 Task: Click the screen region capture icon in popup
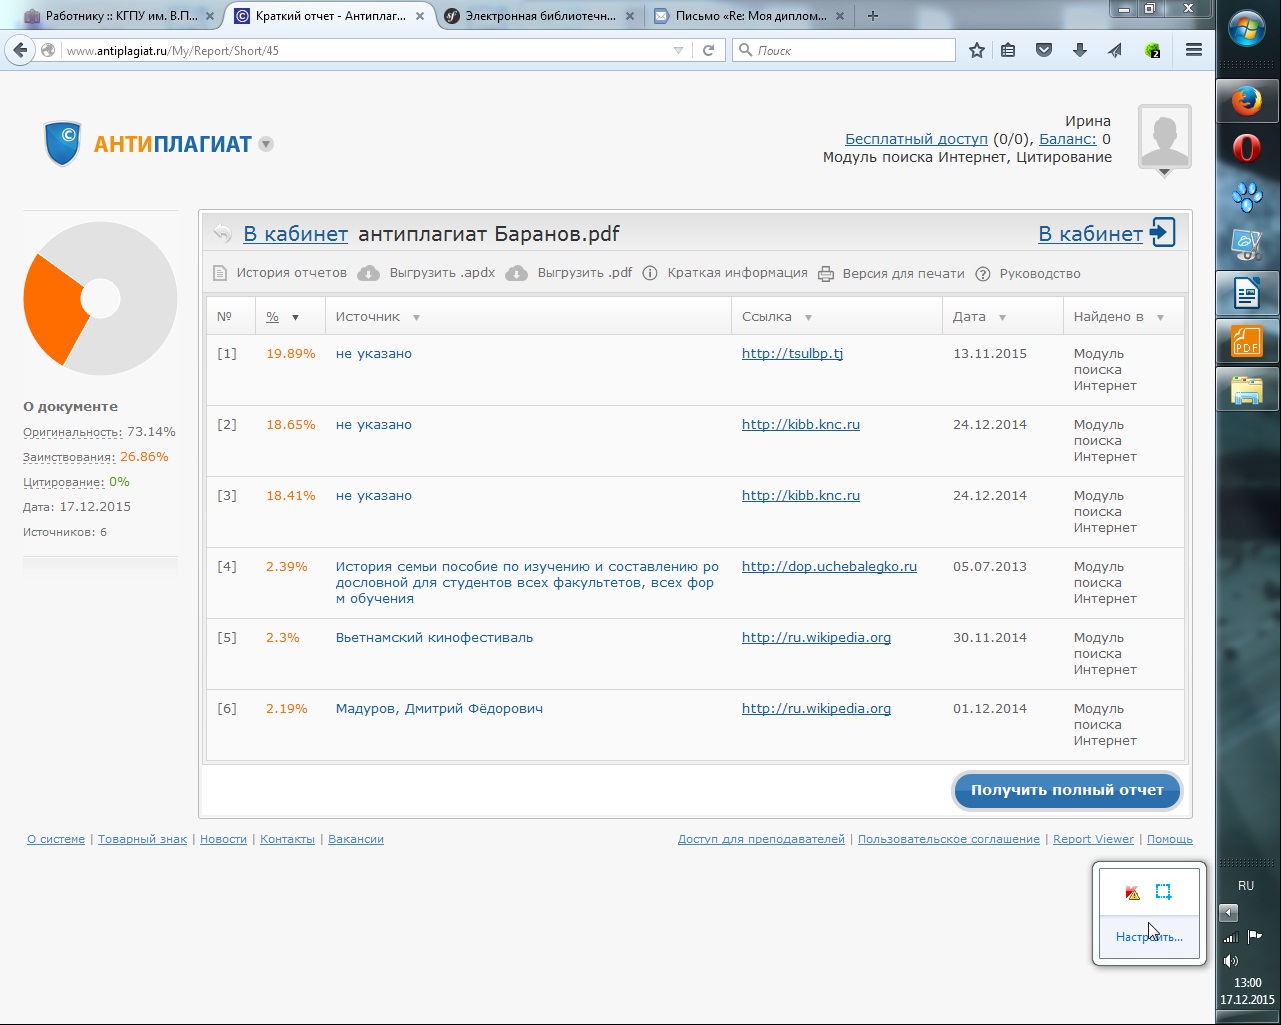click(x=1163, y=892)
